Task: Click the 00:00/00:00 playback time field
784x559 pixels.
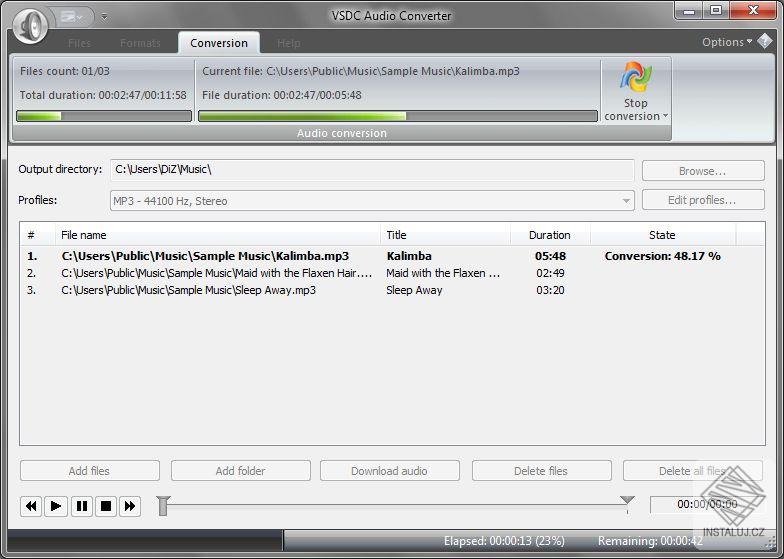Action: [x=706, y=504]
